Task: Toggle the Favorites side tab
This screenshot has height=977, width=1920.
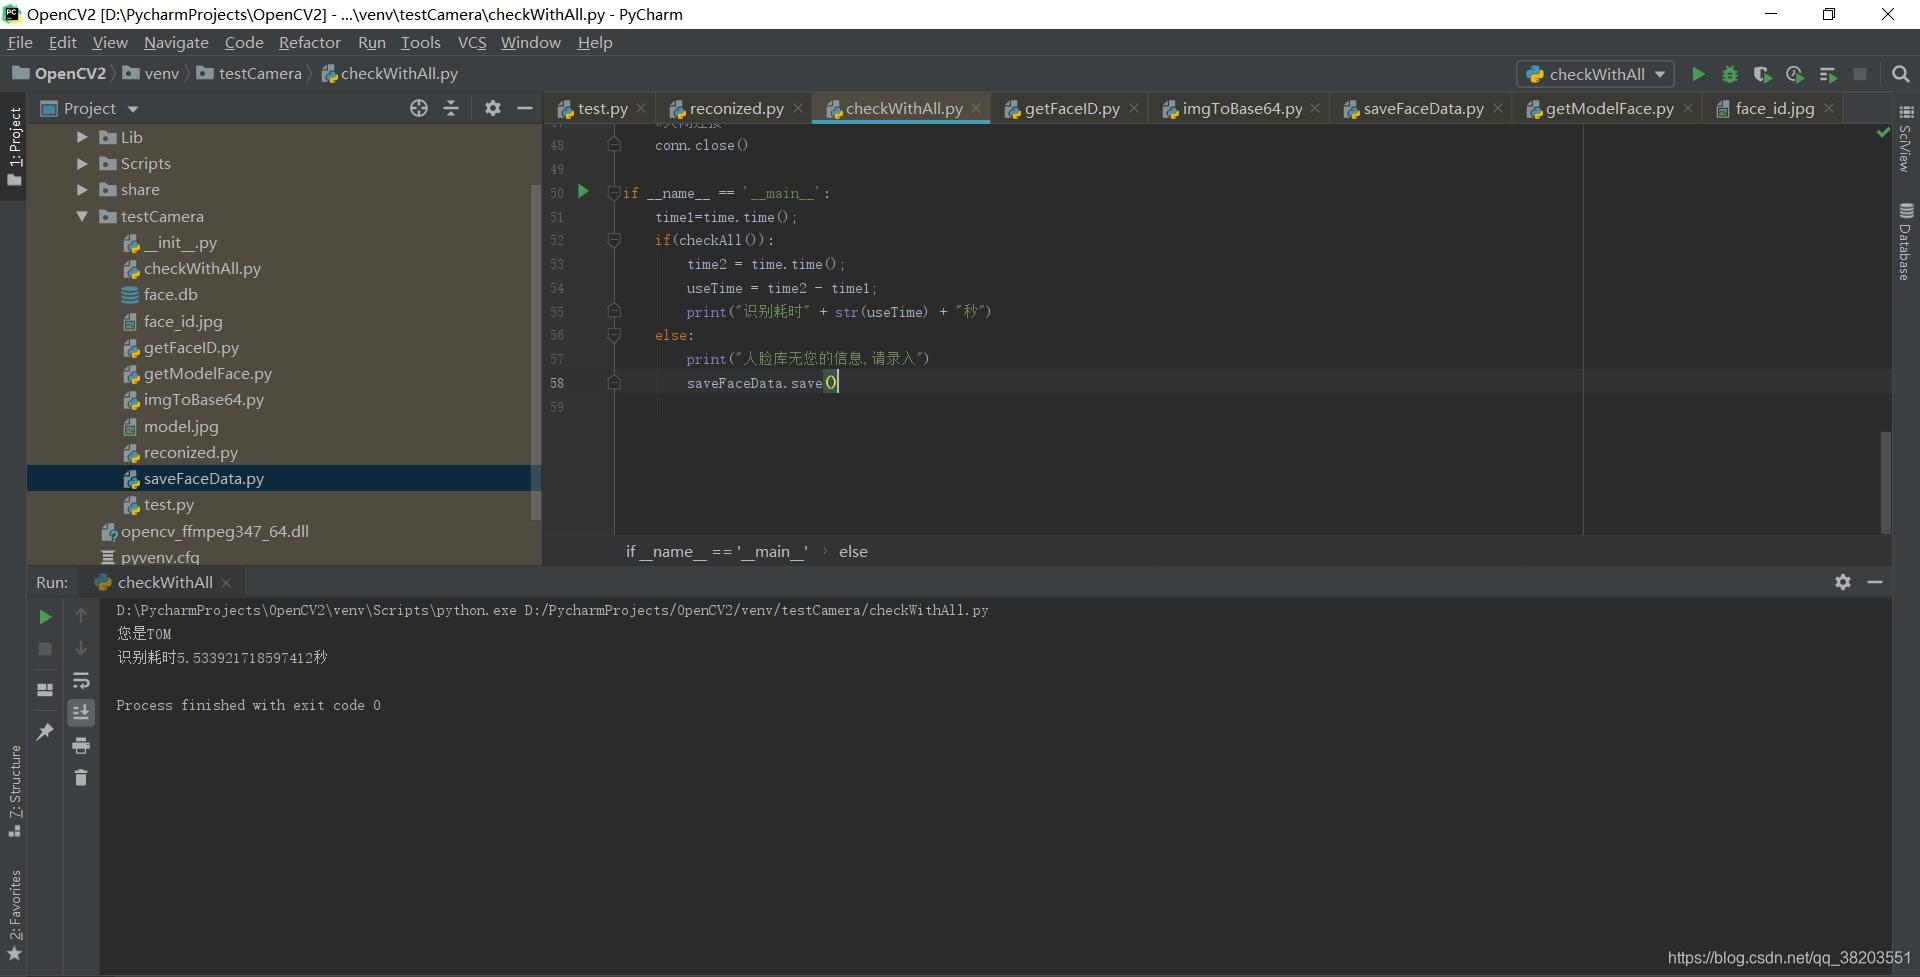Action: 14,915
